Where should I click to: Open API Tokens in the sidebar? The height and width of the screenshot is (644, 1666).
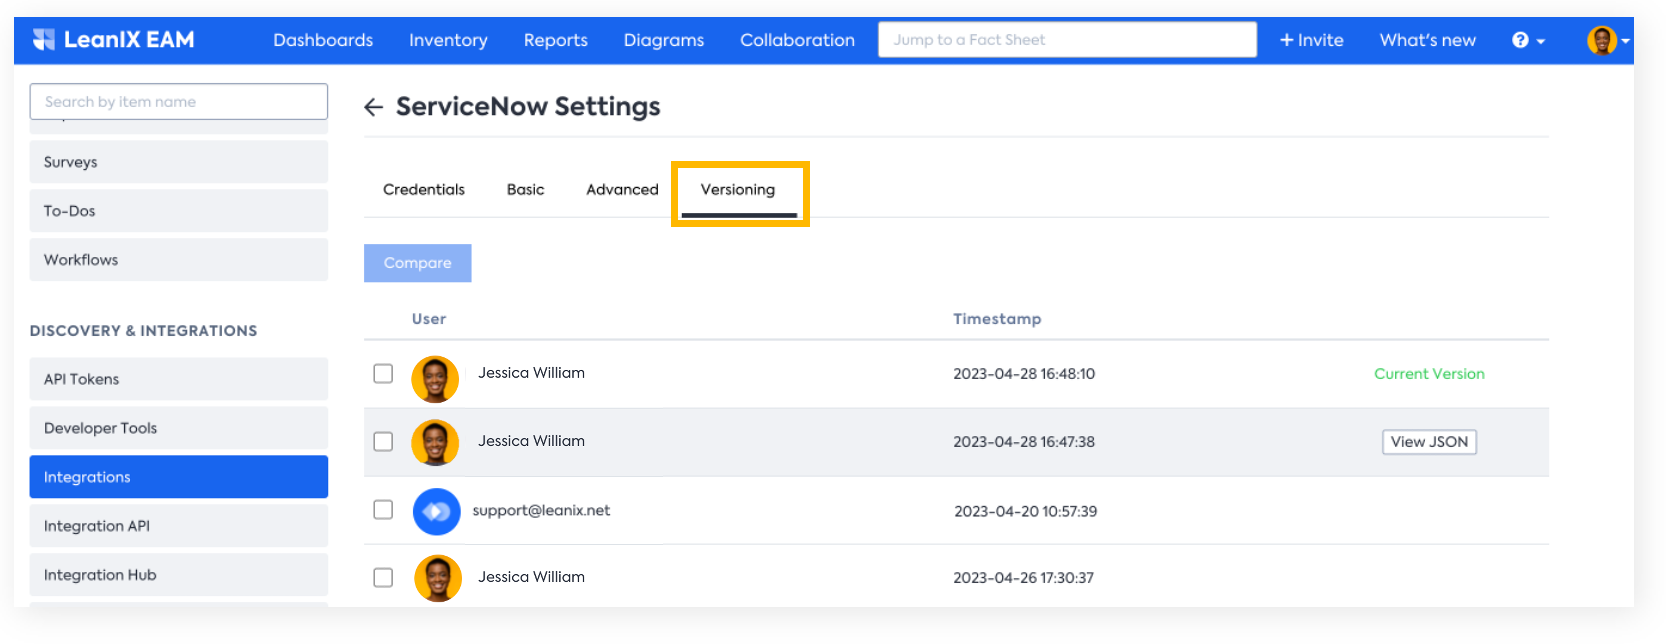pyautogui.click(x=179, y=379)
